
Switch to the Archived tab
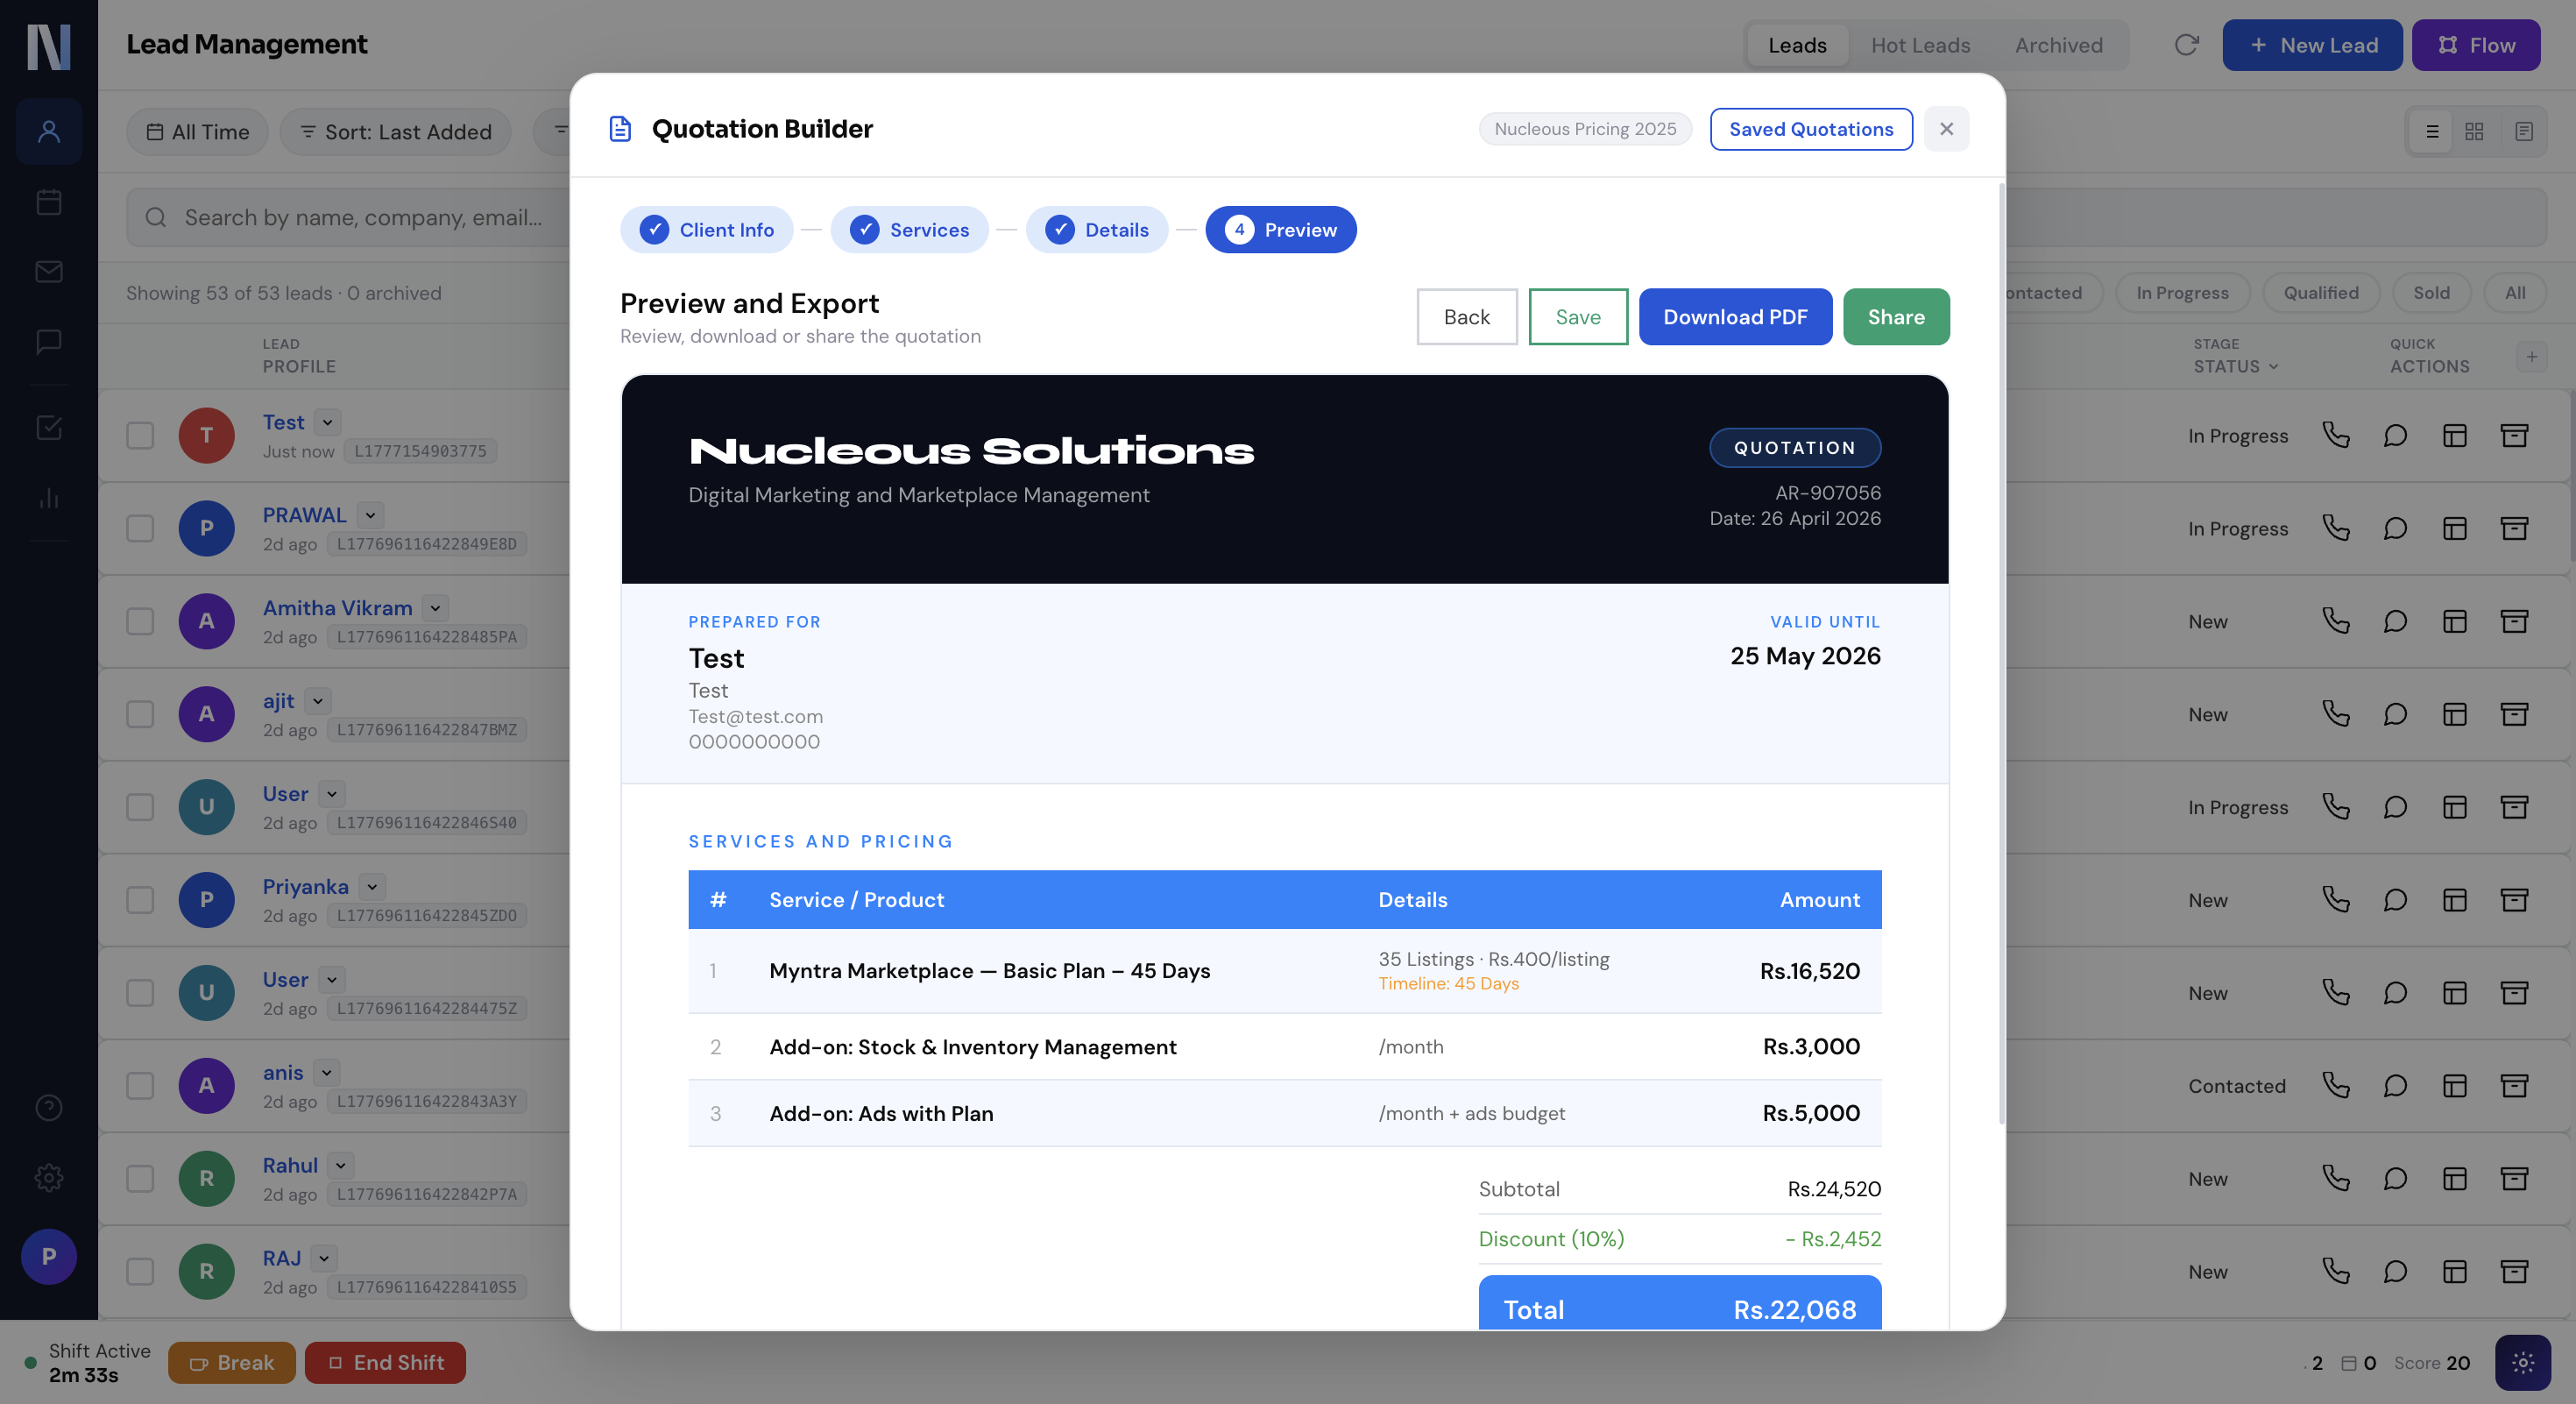tap(2058, 45)
